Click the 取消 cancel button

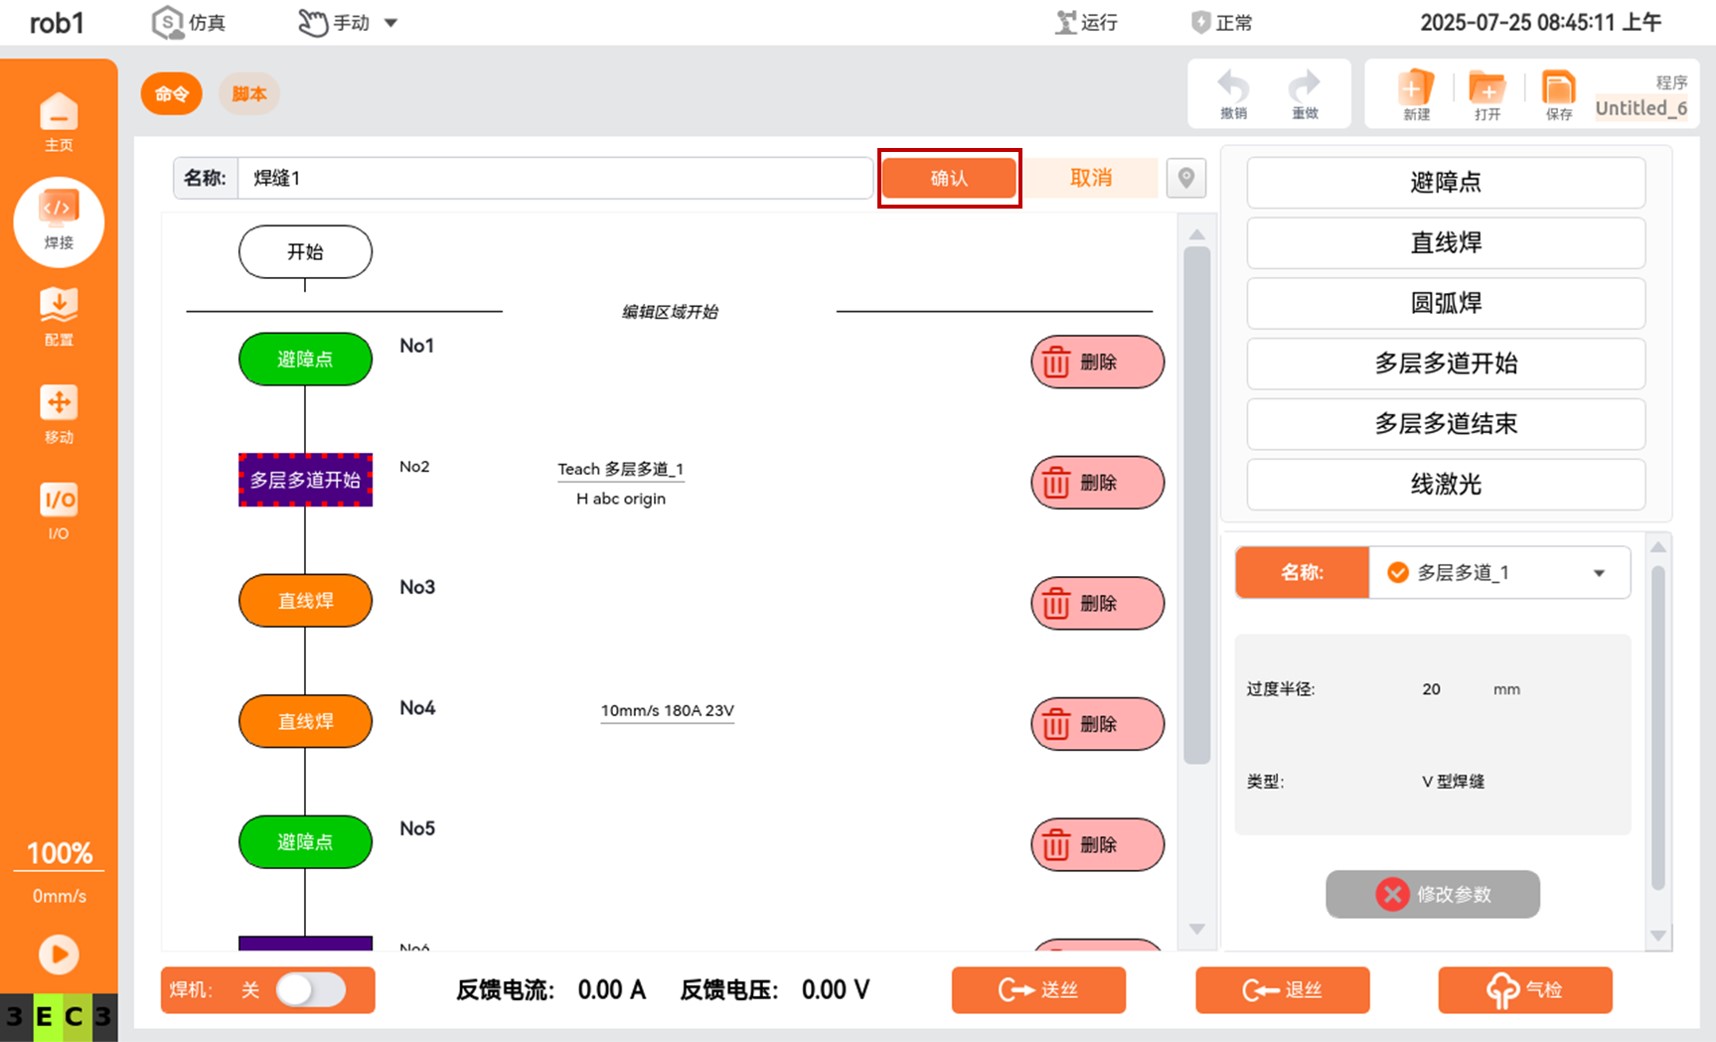1091,178
